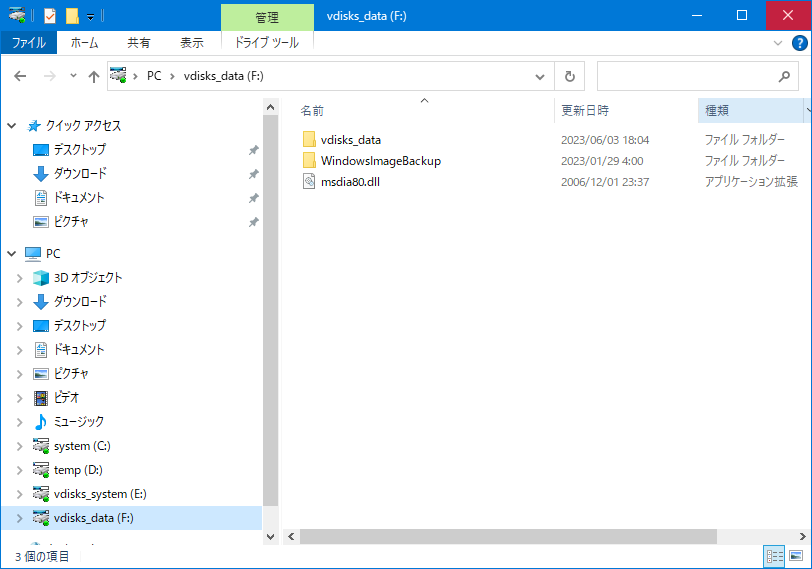
Task: Select PC in the navigation pane
Action: [x=53, y=254]
